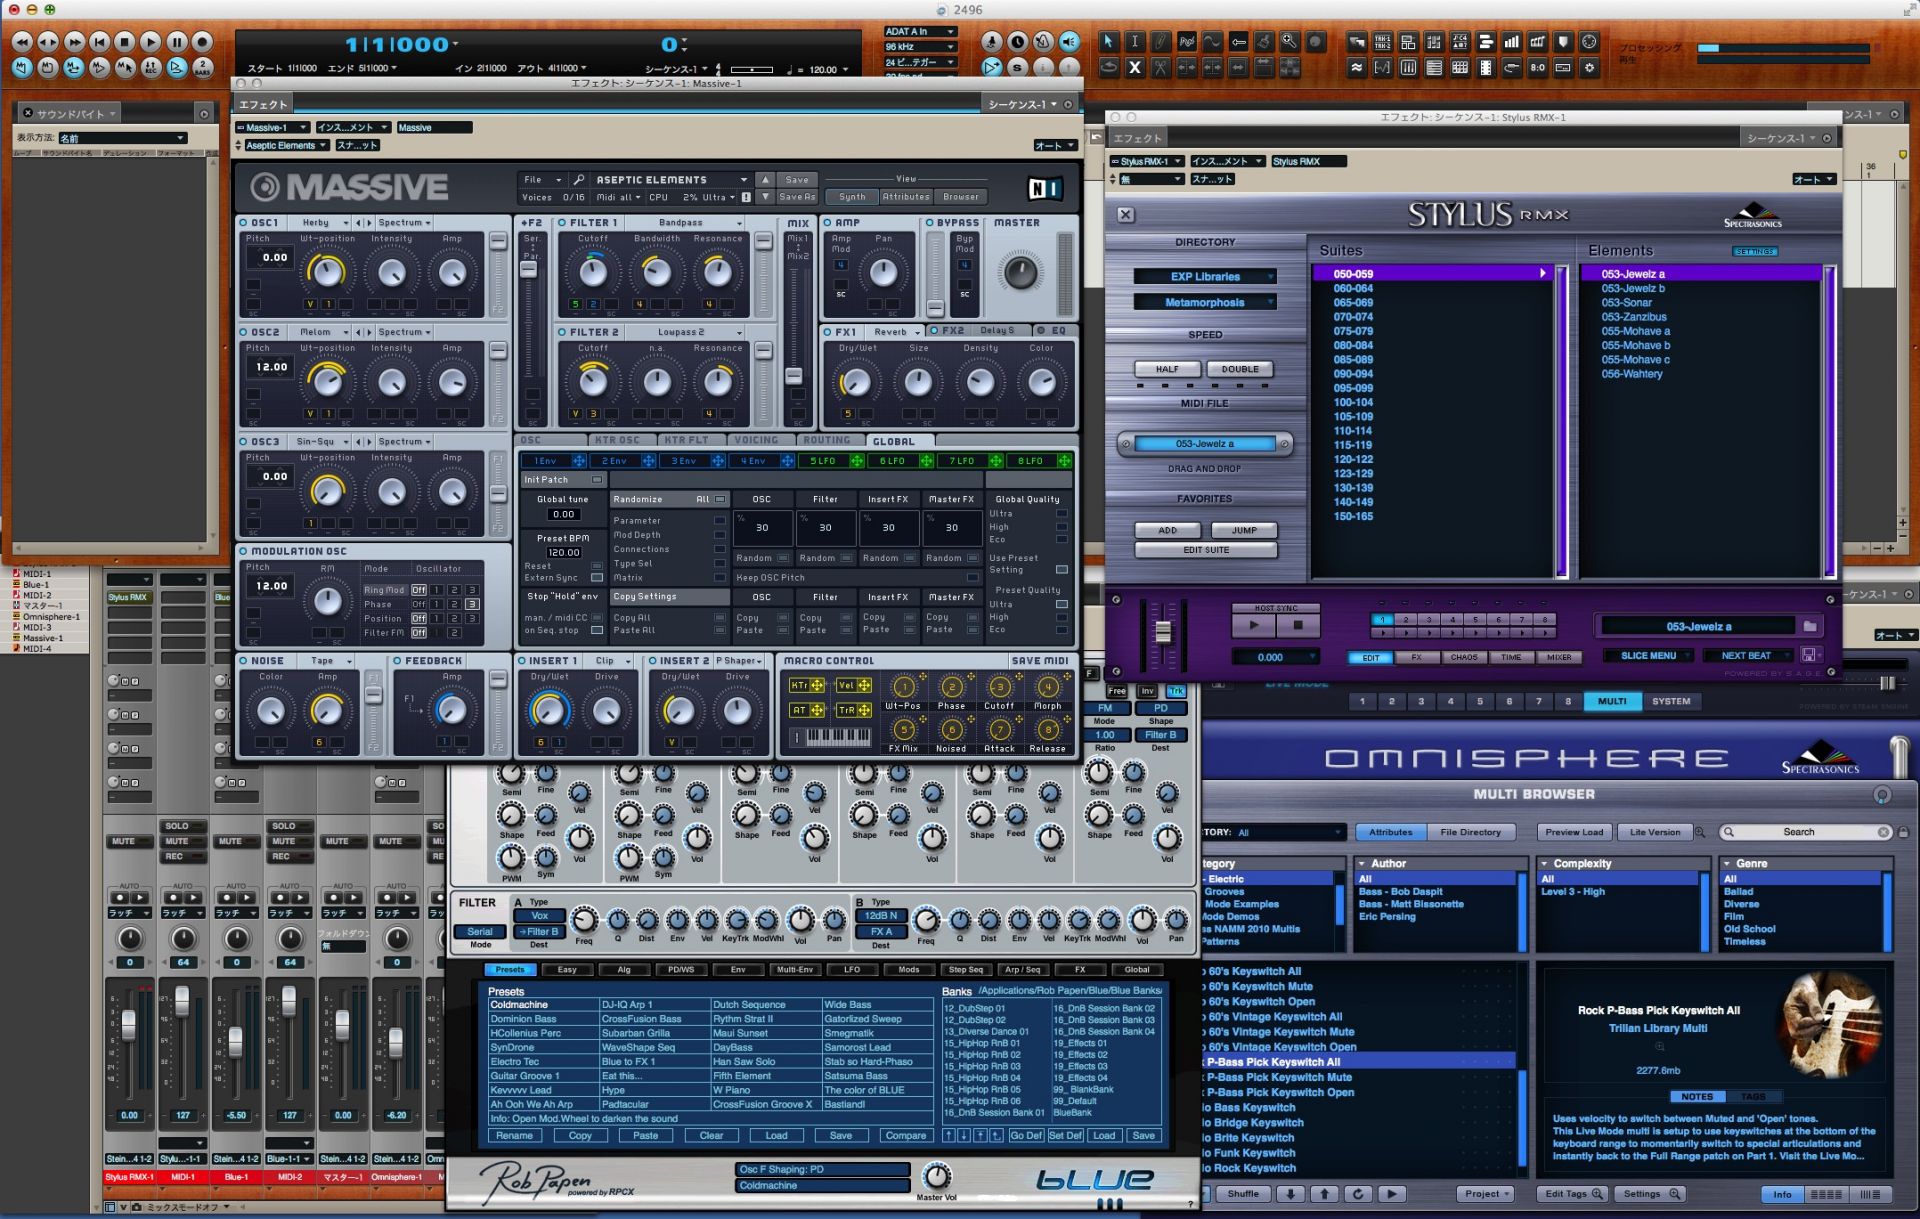Click Omnisphere browser play audition button
The height and width of the screenshot is (1219, 1920).
[1391, 1194]
